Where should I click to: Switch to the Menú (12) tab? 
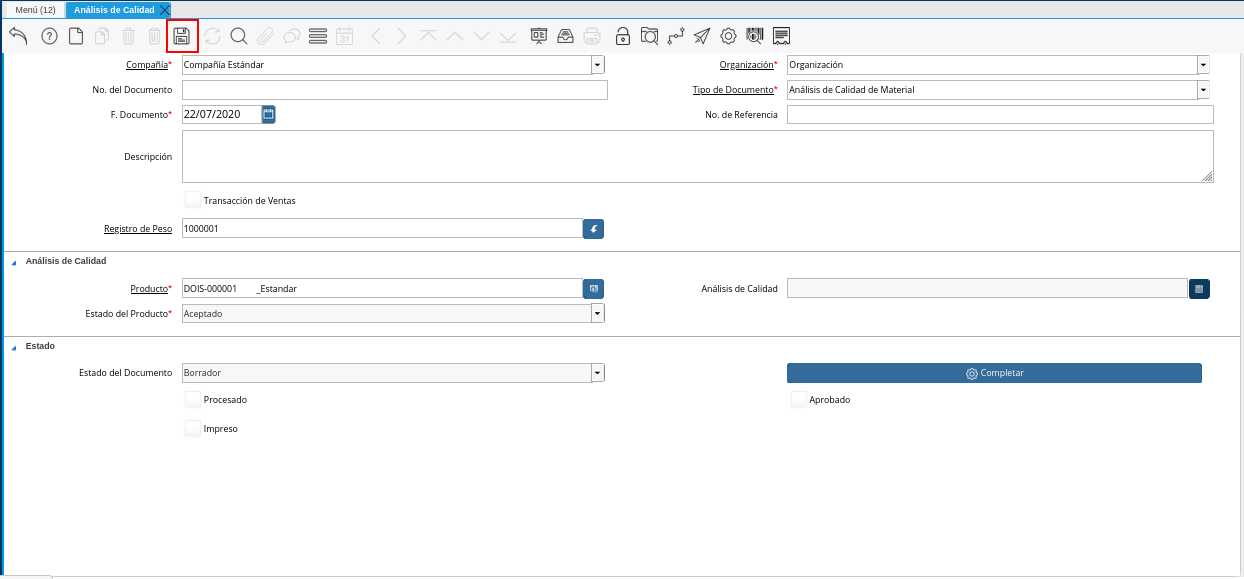[x=35, y=9]
